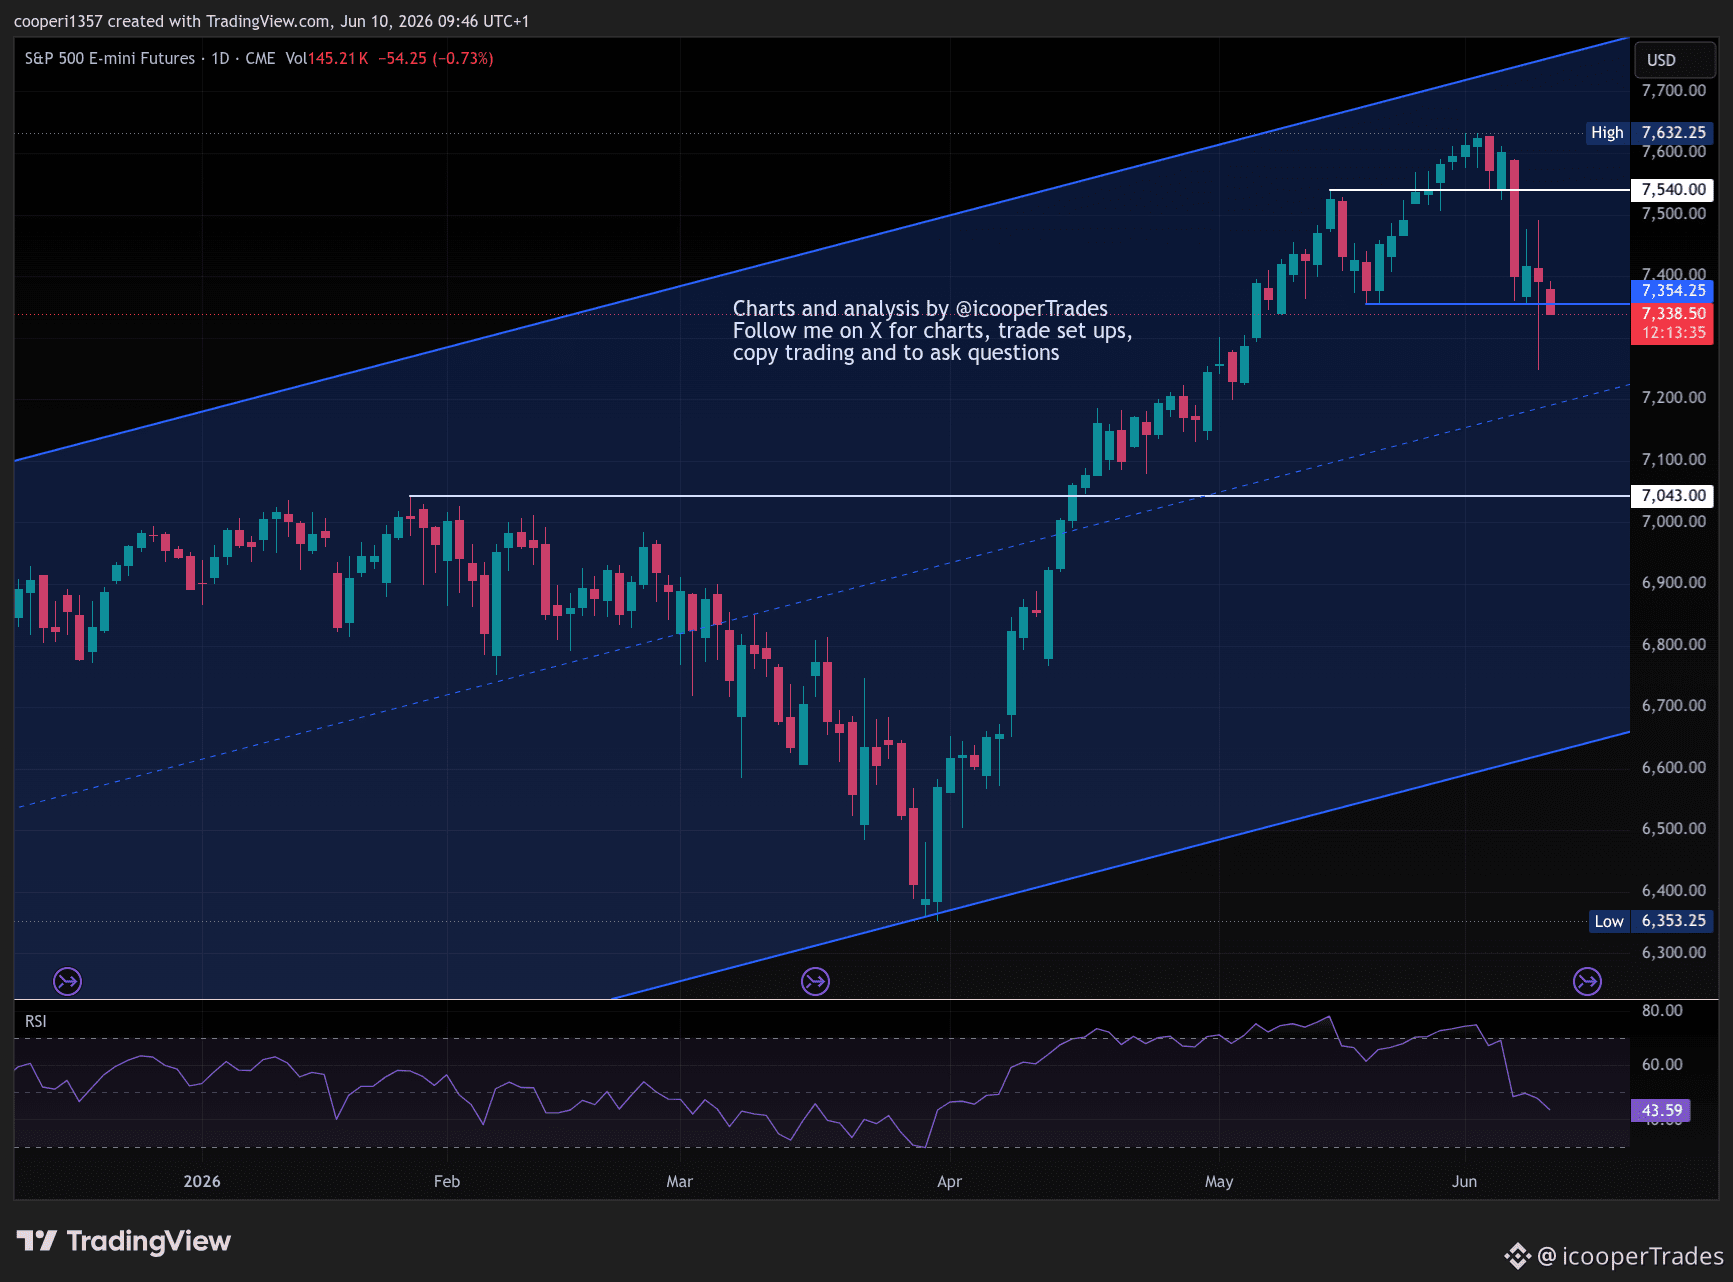Screen dimensions: 1733x1282
Task: Select the "Charts and analysis by @icooperTrades" text line
Action: (920, 308)
